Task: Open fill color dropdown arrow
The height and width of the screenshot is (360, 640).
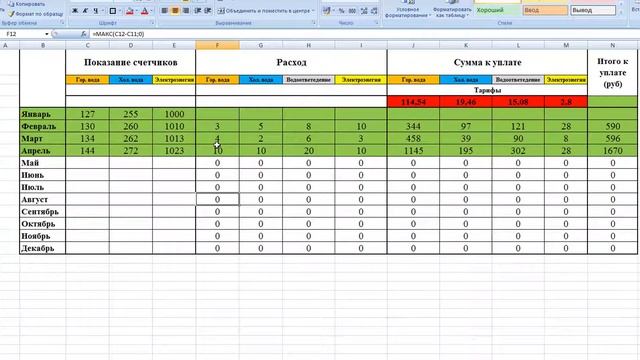Action: (137, 11)
